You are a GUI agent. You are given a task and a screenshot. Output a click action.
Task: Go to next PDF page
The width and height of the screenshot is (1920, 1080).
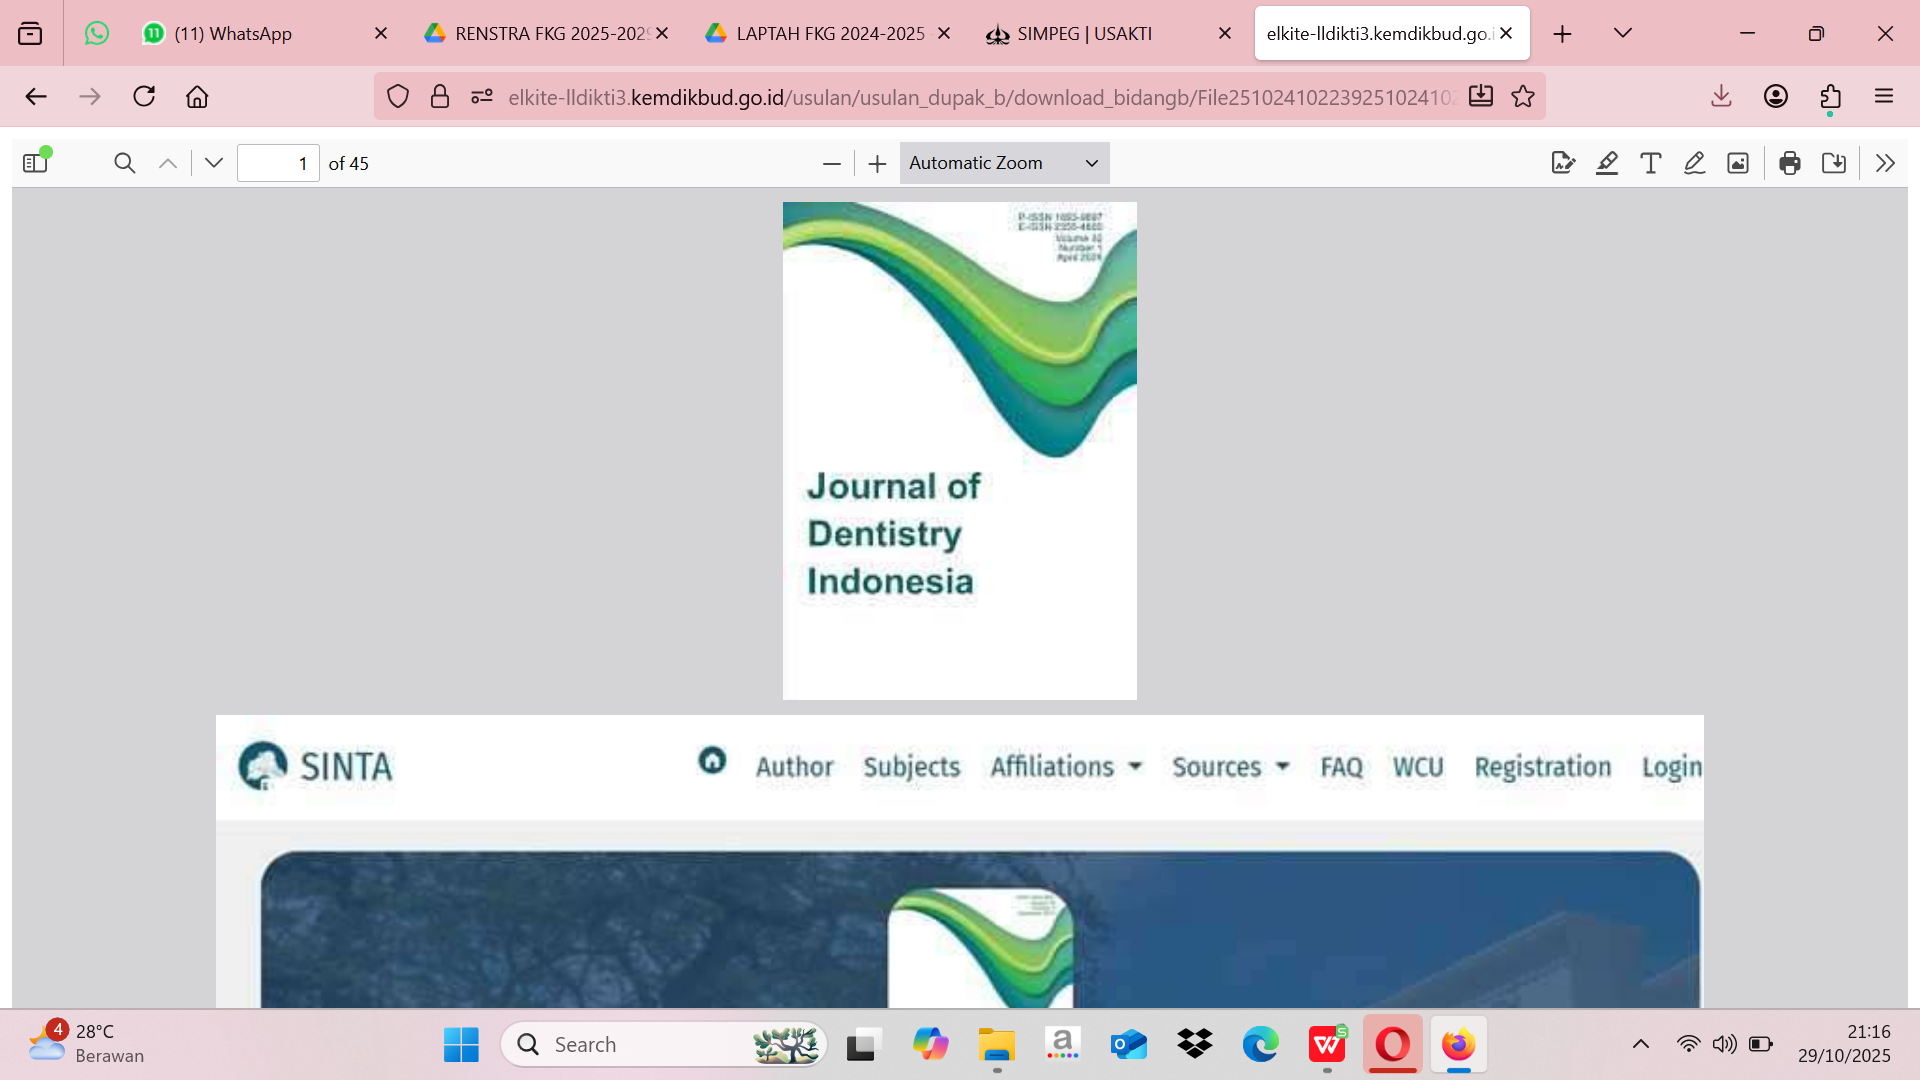[x=213, y=163]
